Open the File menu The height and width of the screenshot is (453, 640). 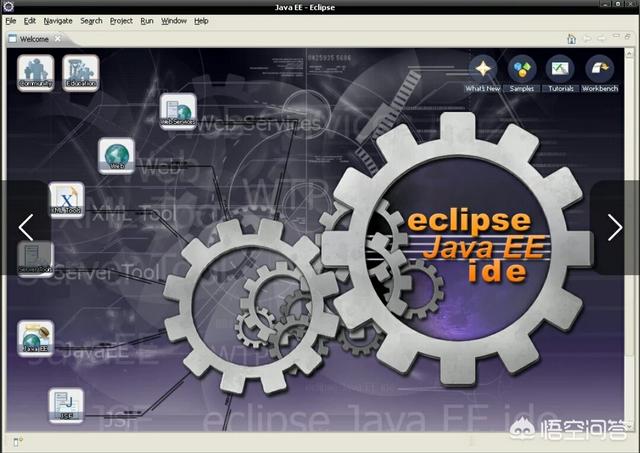pyautogui.click(x=11, y=21)
